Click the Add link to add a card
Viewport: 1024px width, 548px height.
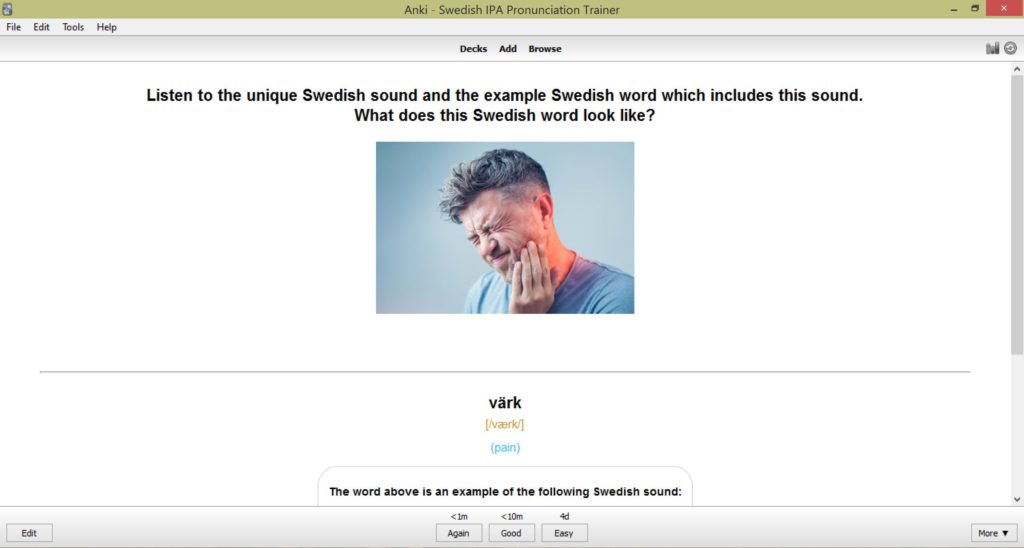click(x=507, y=48)
